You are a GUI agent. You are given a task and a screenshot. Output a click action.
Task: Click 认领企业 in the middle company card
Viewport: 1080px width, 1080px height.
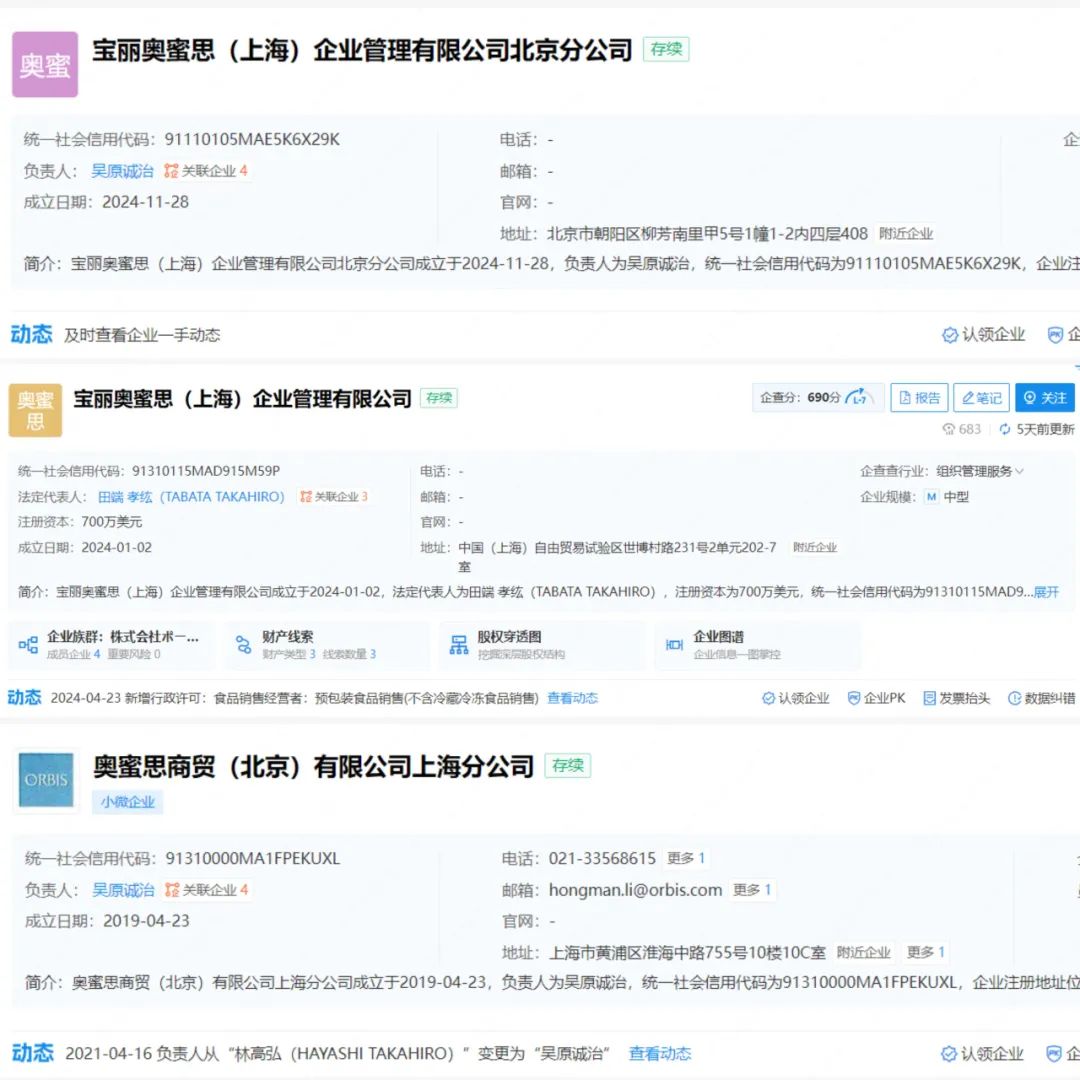(795, 698)
